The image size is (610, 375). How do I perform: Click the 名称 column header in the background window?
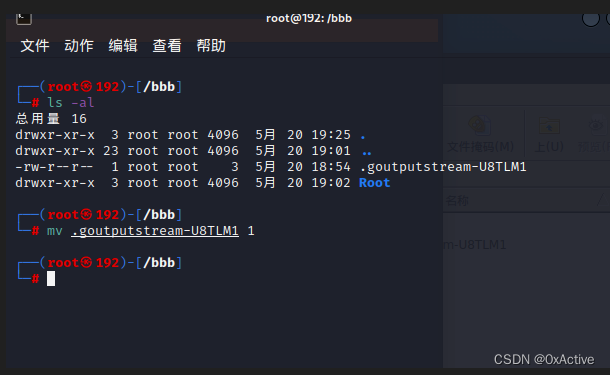pos(457,201)
